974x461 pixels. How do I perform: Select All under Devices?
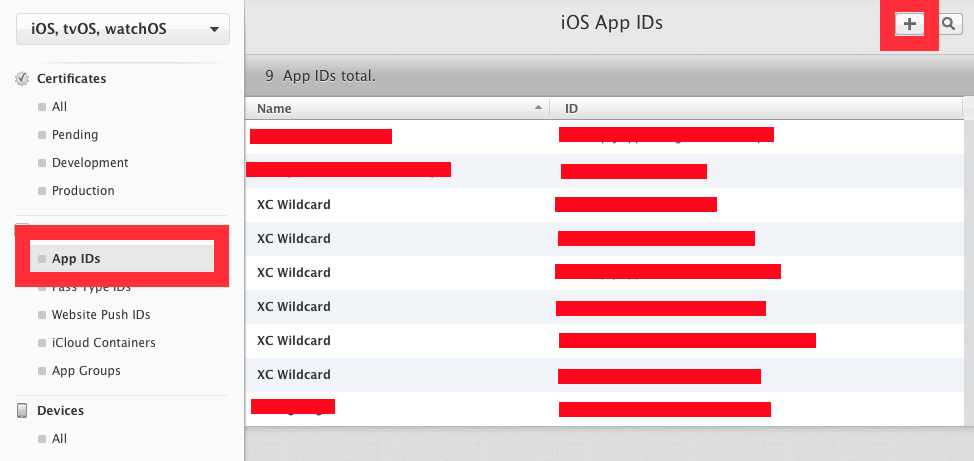60,439
